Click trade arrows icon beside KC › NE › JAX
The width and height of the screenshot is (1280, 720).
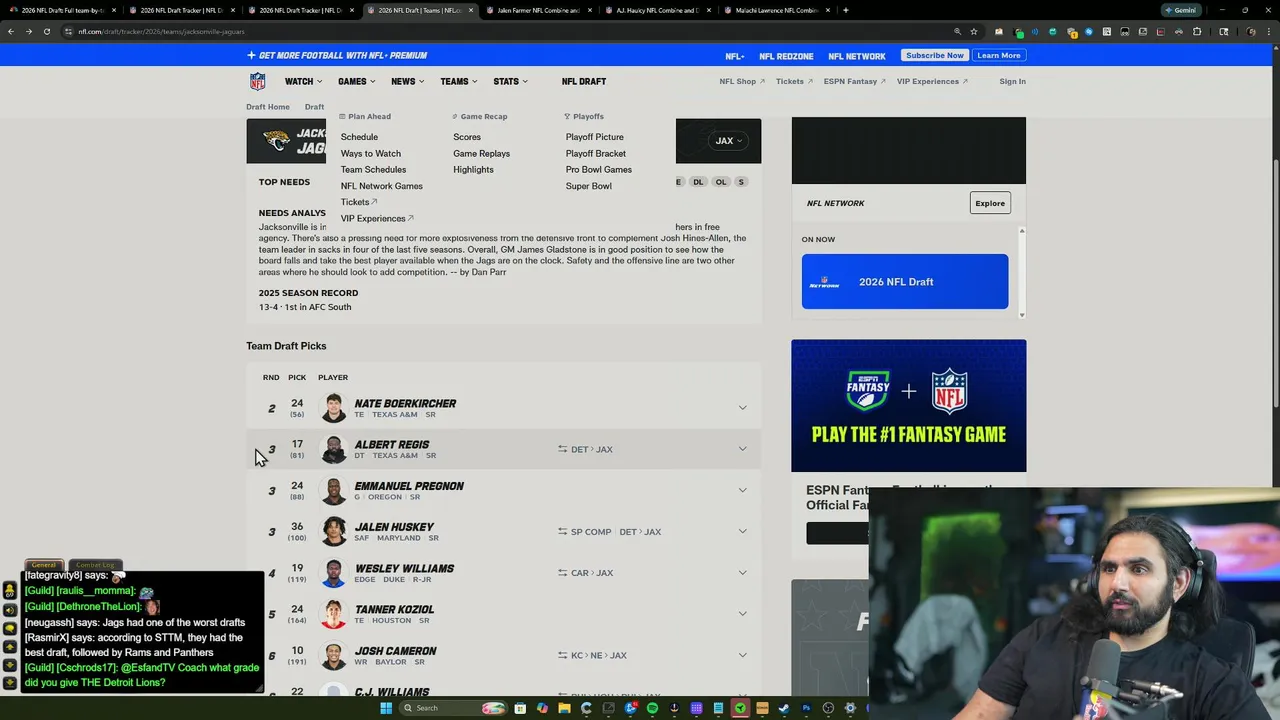click(562, 655)
